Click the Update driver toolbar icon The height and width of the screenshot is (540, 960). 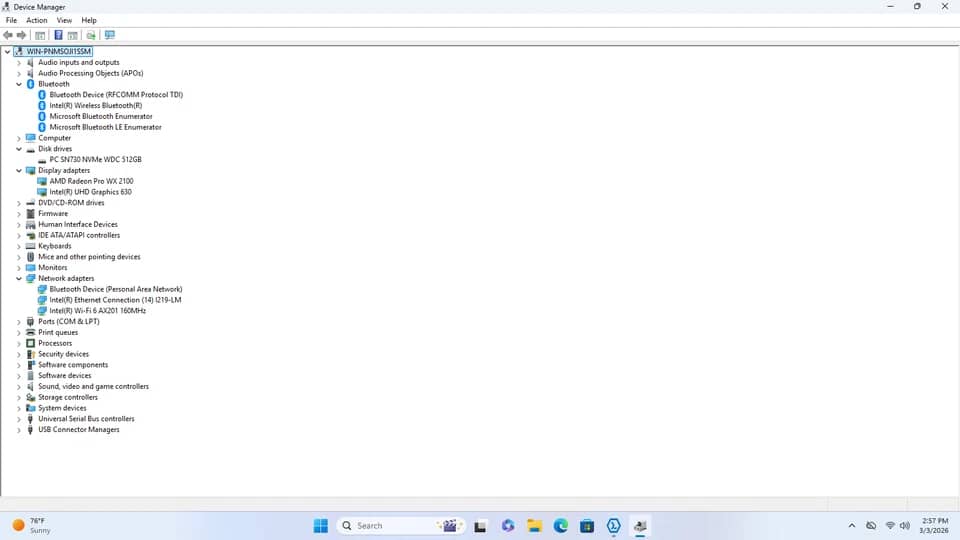tap(91, 35)
